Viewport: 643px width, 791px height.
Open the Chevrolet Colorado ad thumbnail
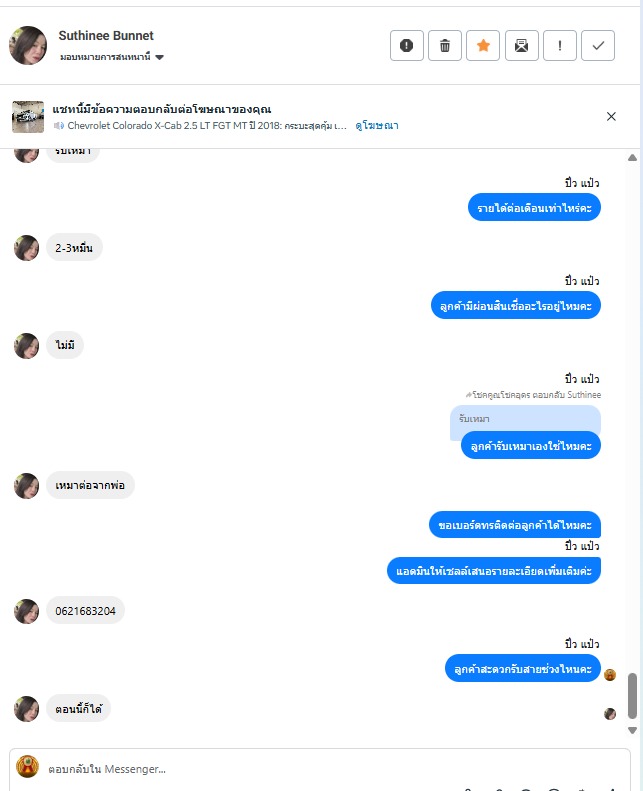point(28,117)
